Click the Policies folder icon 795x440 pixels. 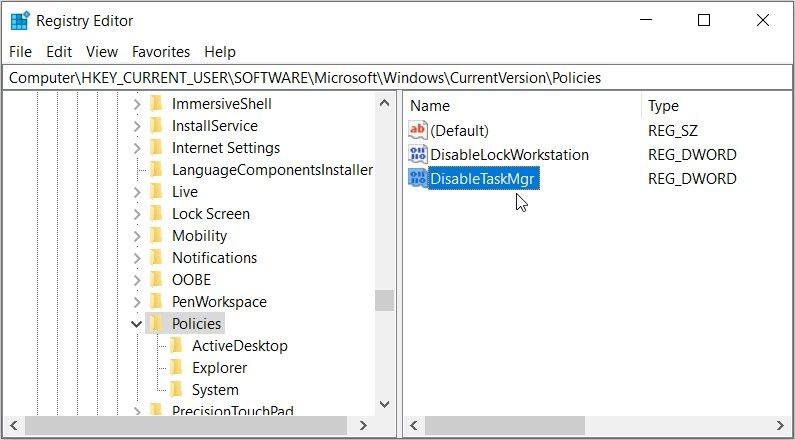coord(155,323)
